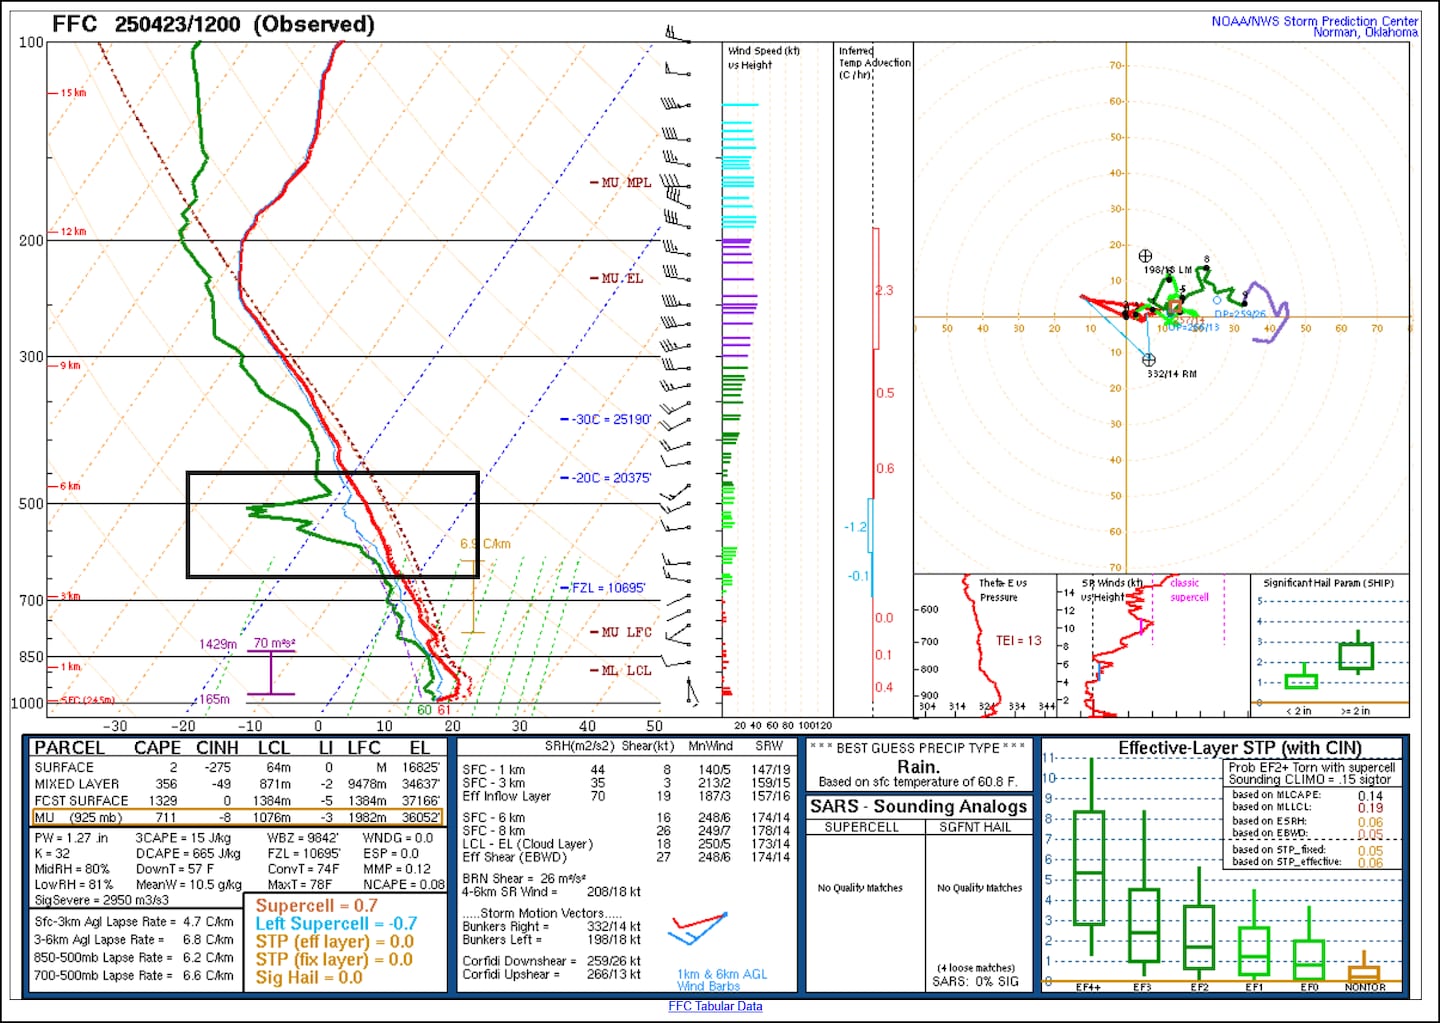This screenshot has width=1440, height=1023.
Task: Click '700-500mb Lapse Rate' row
Action: [134, 975]
